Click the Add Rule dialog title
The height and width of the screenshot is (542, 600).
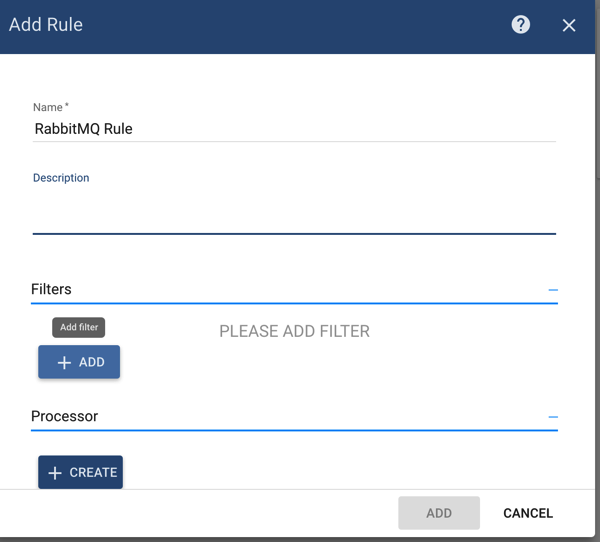pyautogui.click(x=46, y=25)
